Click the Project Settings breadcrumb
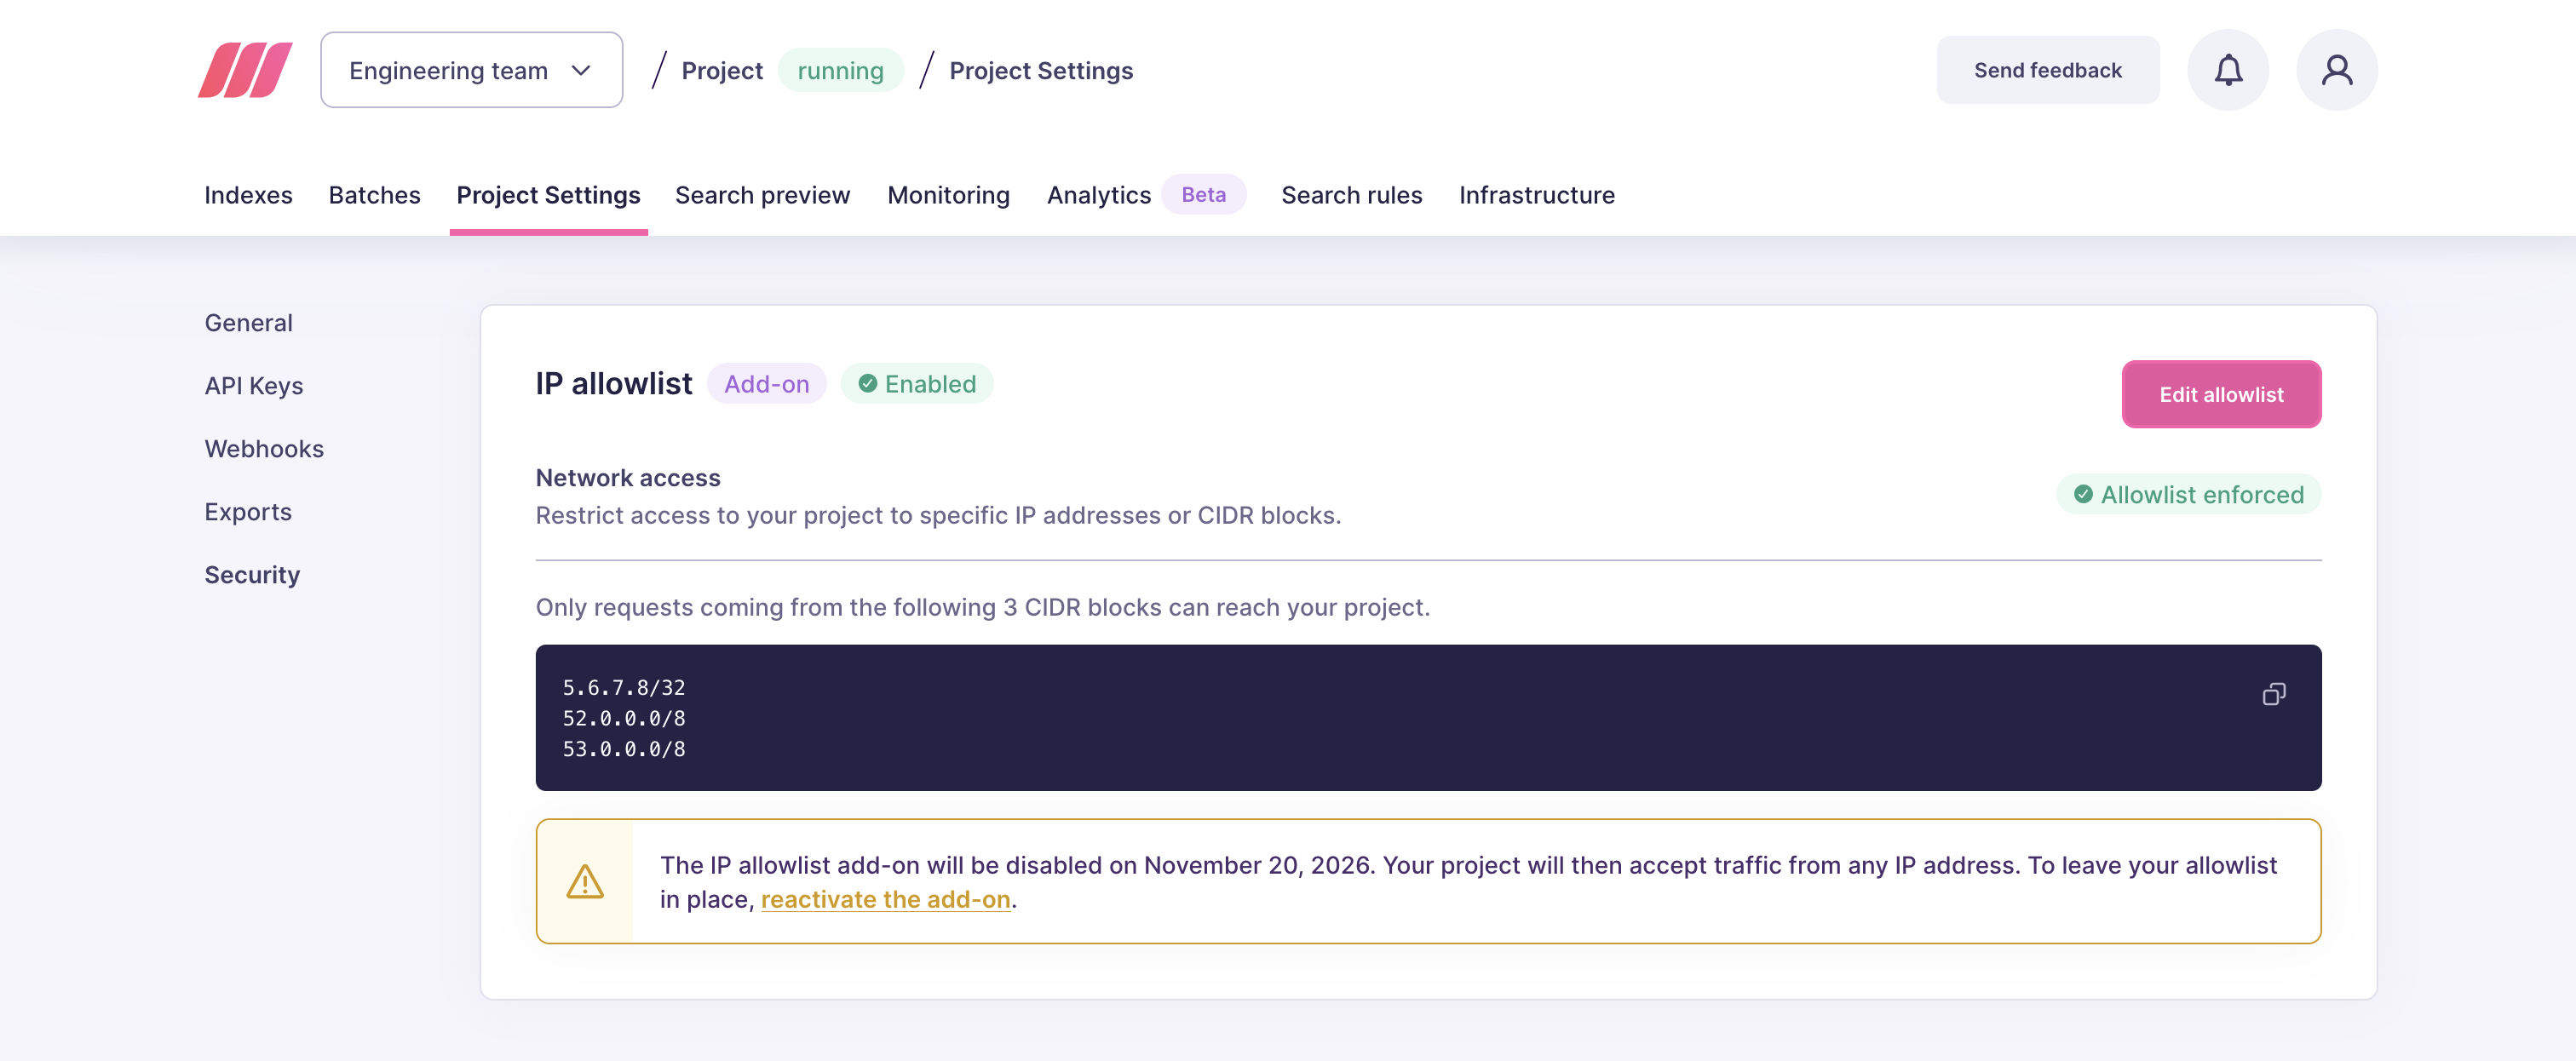This screenshot has height=1061, width=2576. click(1040, 71)
